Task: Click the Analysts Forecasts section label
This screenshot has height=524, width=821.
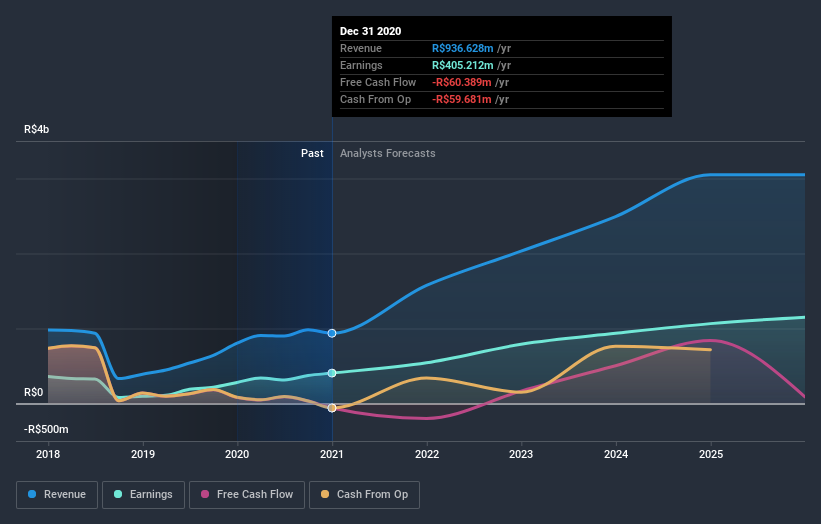Action: 387,153
